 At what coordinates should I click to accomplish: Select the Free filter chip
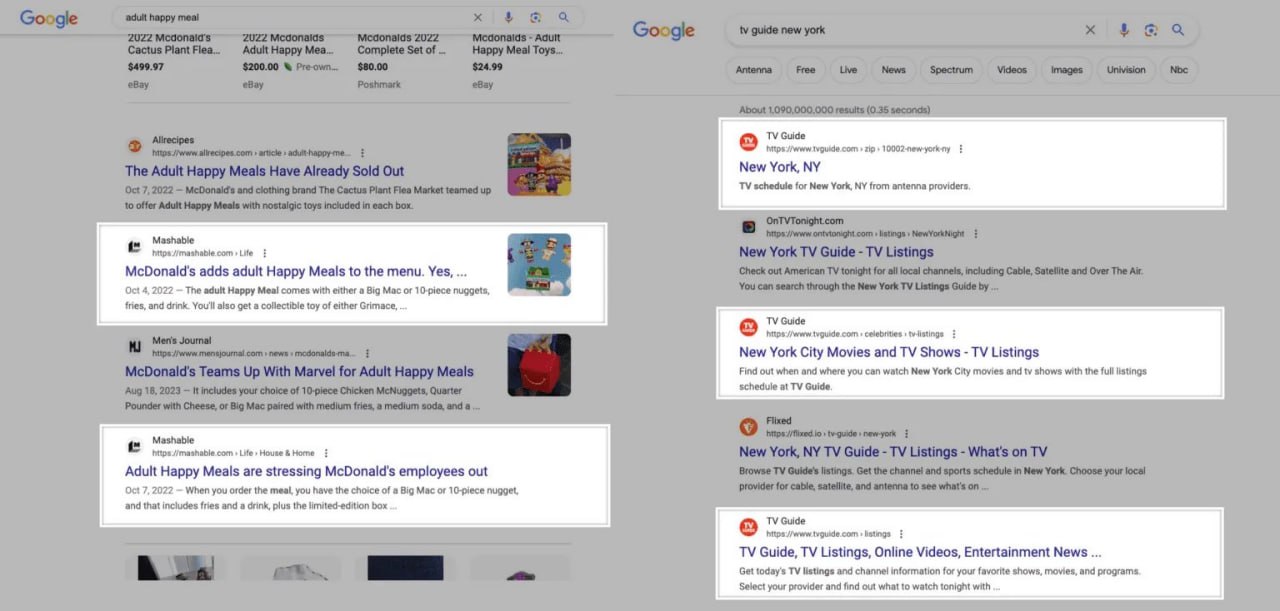click(806, 70)
